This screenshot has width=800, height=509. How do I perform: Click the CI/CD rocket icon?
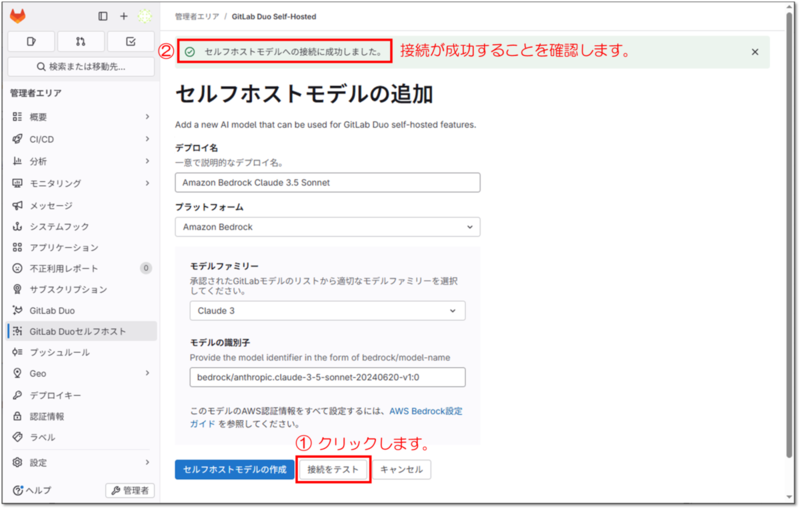point(17,139)
